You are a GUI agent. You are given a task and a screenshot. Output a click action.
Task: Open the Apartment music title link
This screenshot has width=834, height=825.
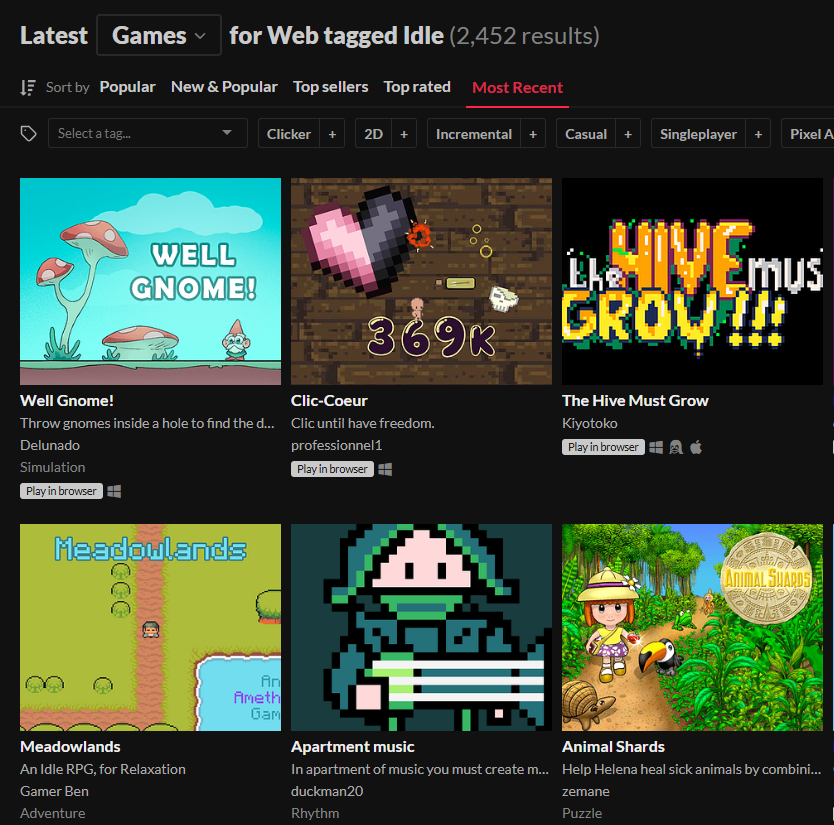(353, 746)
